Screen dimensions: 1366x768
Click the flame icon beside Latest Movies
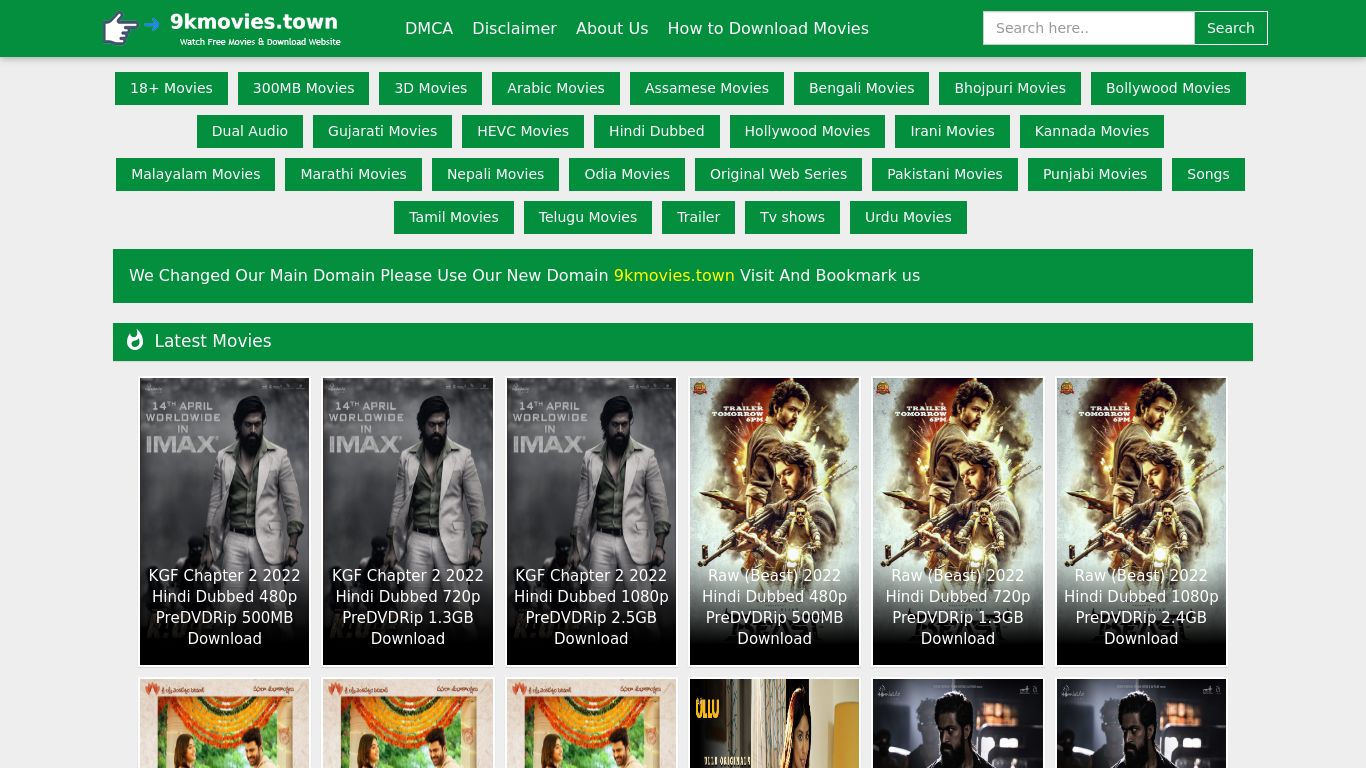(135, 341)
